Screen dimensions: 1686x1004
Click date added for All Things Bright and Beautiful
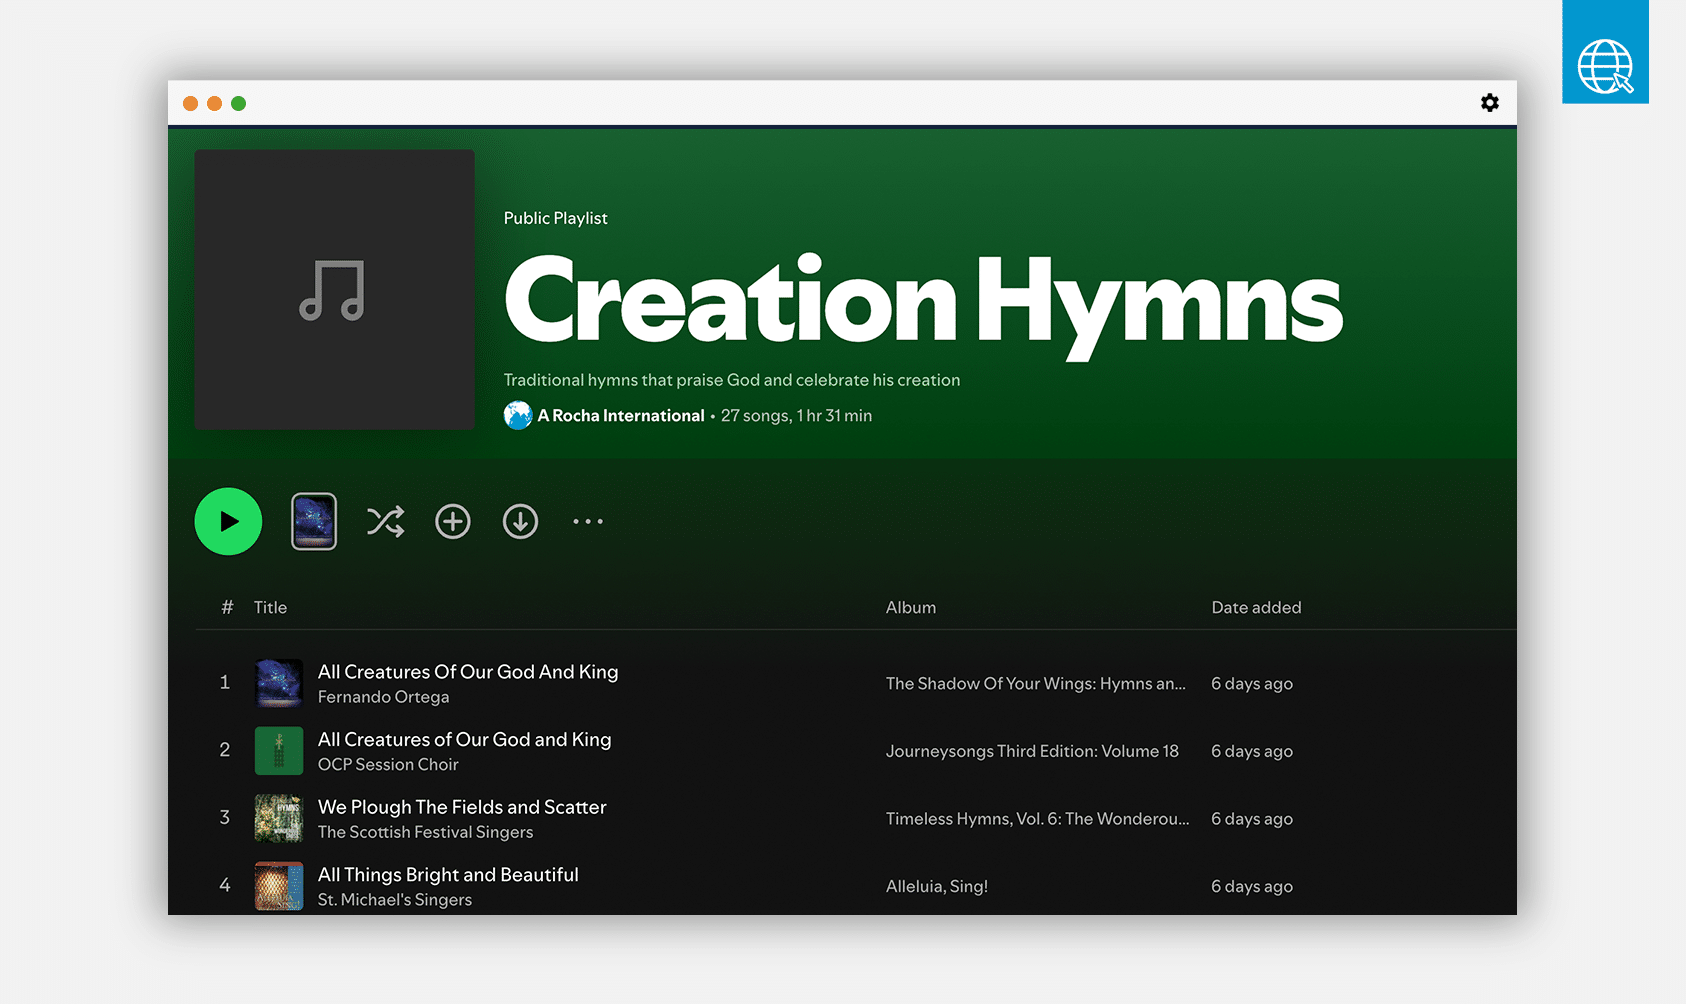click(x=1252, y=887)
